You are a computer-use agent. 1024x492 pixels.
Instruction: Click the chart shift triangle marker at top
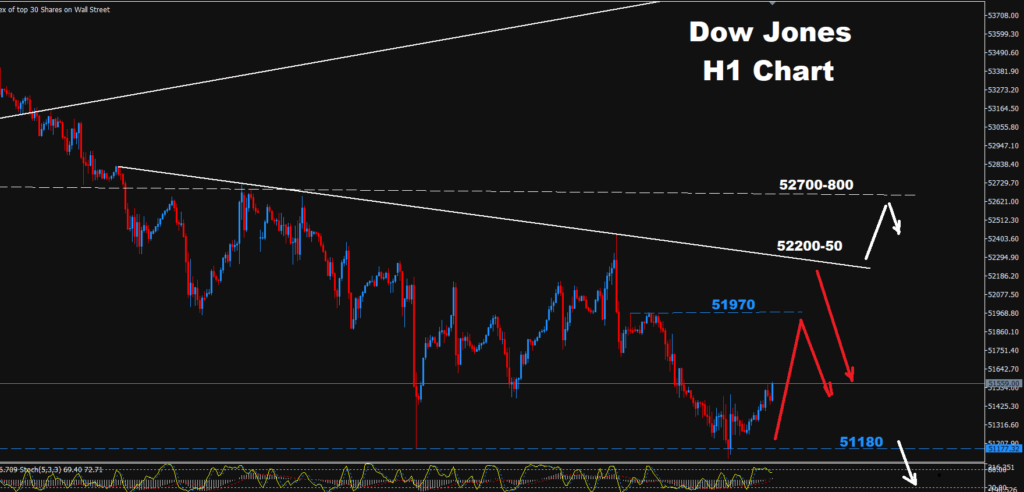773,3
